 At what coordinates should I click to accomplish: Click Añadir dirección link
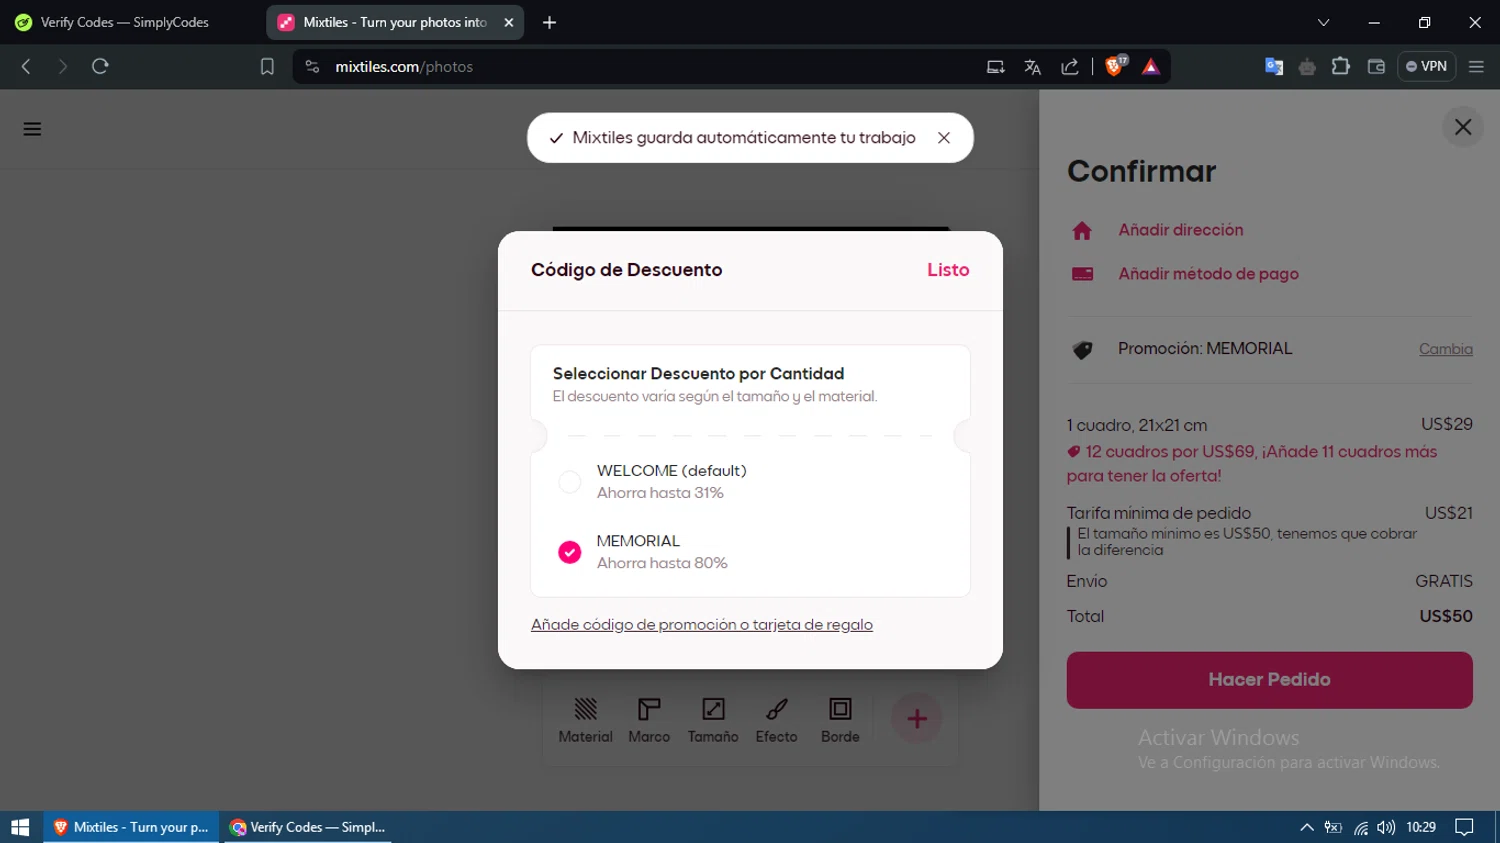1181,230
